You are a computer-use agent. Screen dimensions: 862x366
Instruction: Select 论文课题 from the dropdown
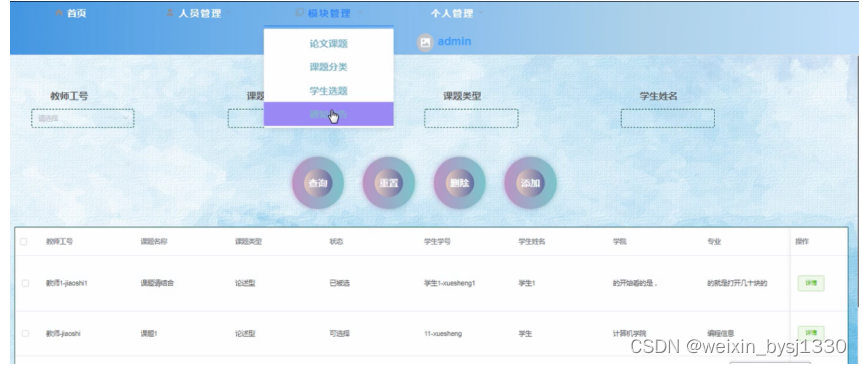click(329, 44)
